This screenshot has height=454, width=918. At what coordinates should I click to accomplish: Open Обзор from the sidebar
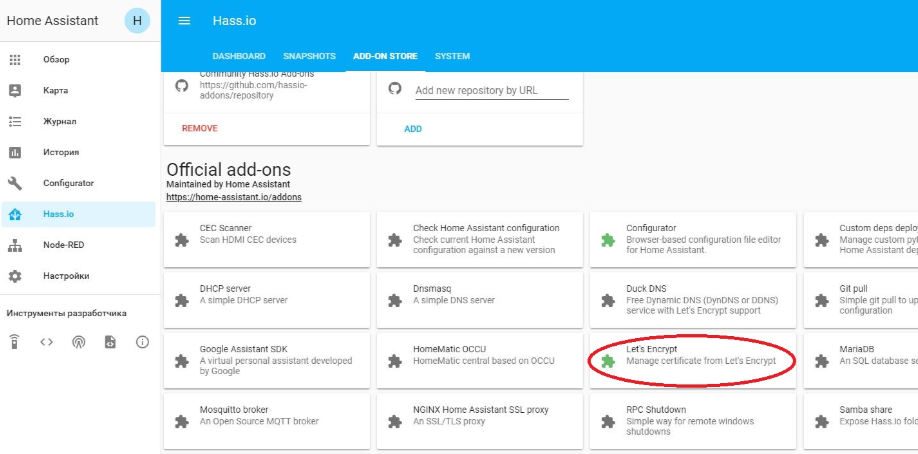pyautogui.click(x=79, y=60)
